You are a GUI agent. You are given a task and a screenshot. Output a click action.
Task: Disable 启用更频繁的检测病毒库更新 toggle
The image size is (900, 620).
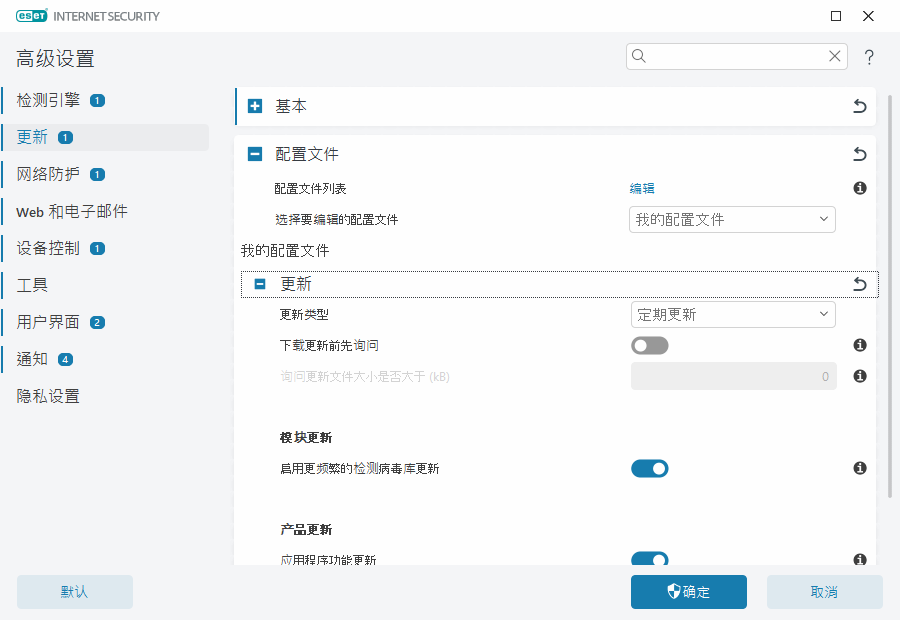[650, 468]
